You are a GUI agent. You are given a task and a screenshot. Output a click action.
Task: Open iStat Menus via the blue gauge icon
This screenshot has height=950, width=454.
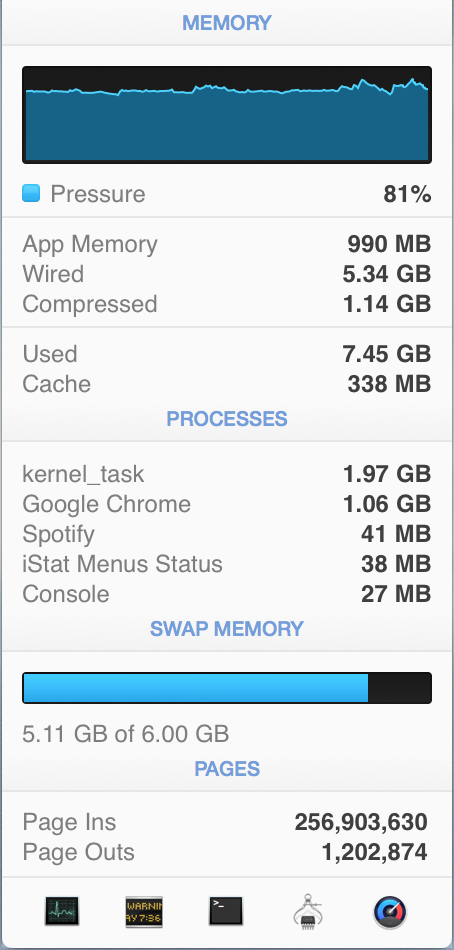click(x=390, y=911)
